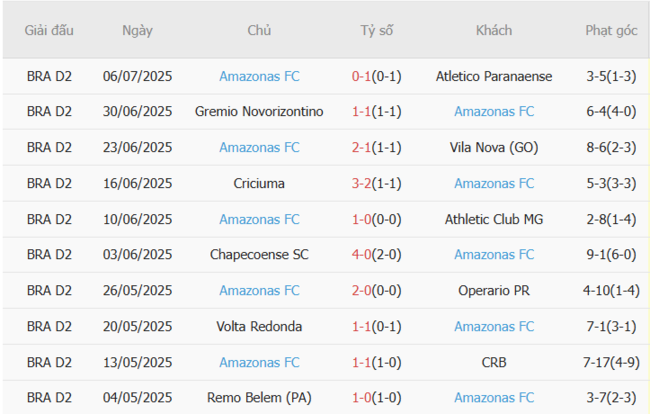Open Amazonas FC link on 06/07/2025 row
This screenshot has height=414, width=650.
(259, 76)
